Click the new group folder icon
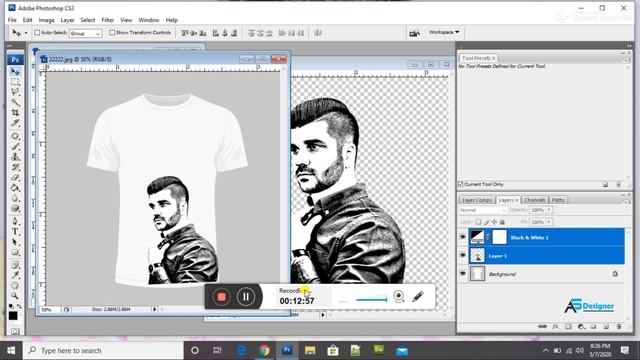 point(593,327)
